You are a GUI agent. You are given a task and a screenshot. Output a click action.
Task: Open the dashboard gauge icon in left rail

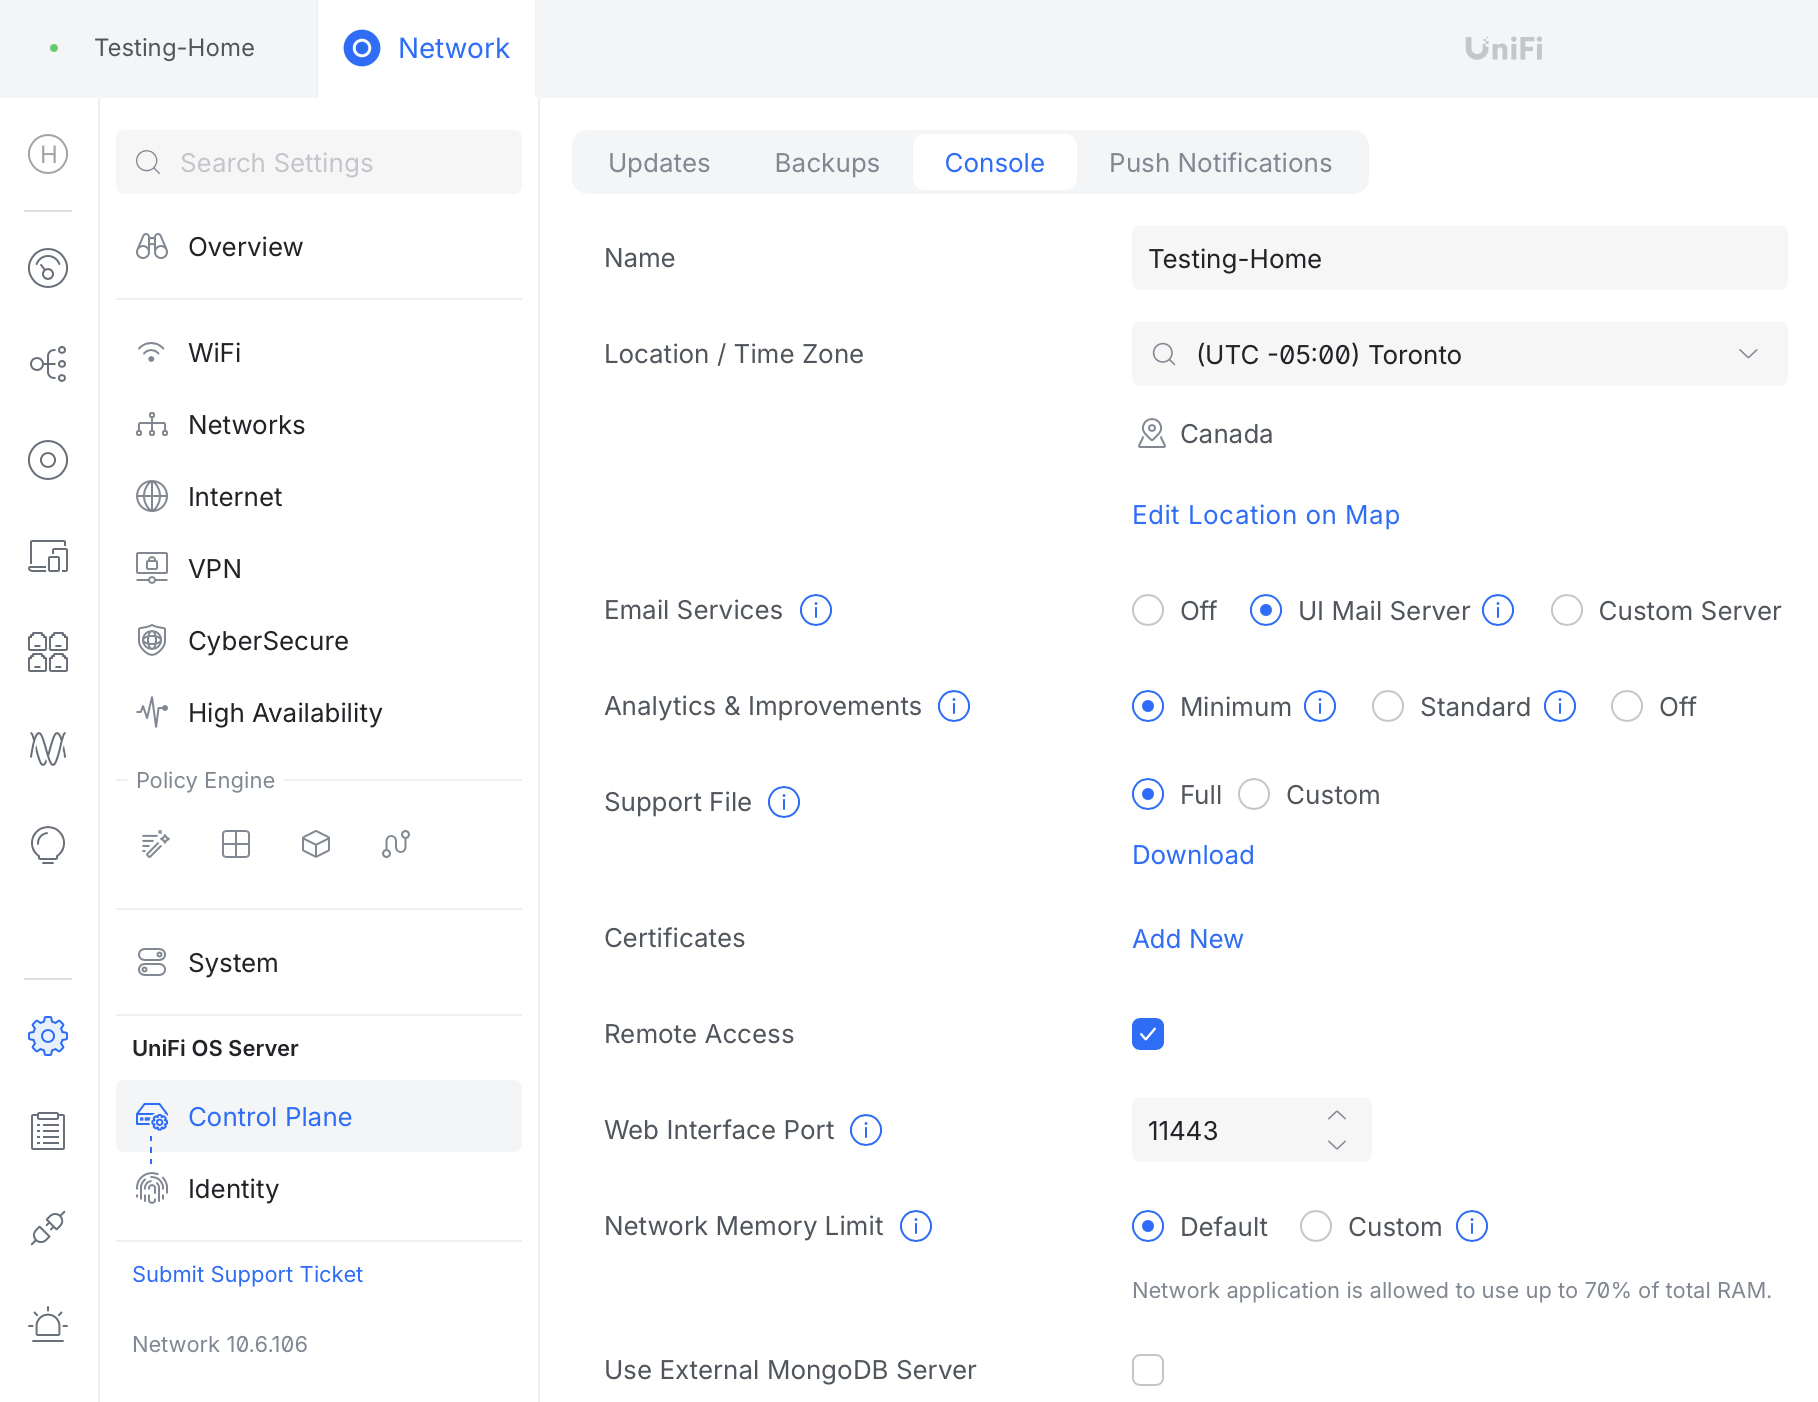click(x=48, y=268)
